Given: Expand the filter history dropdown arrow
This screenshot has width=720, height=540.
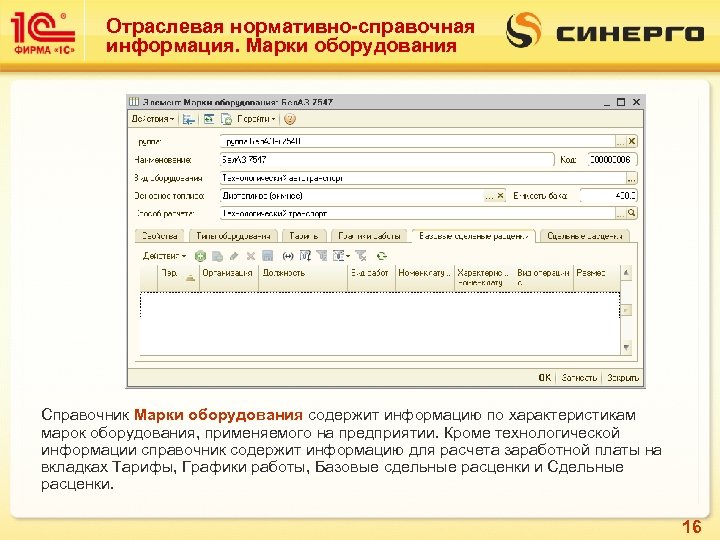Looking at the screenshot, I should (348, 256).
